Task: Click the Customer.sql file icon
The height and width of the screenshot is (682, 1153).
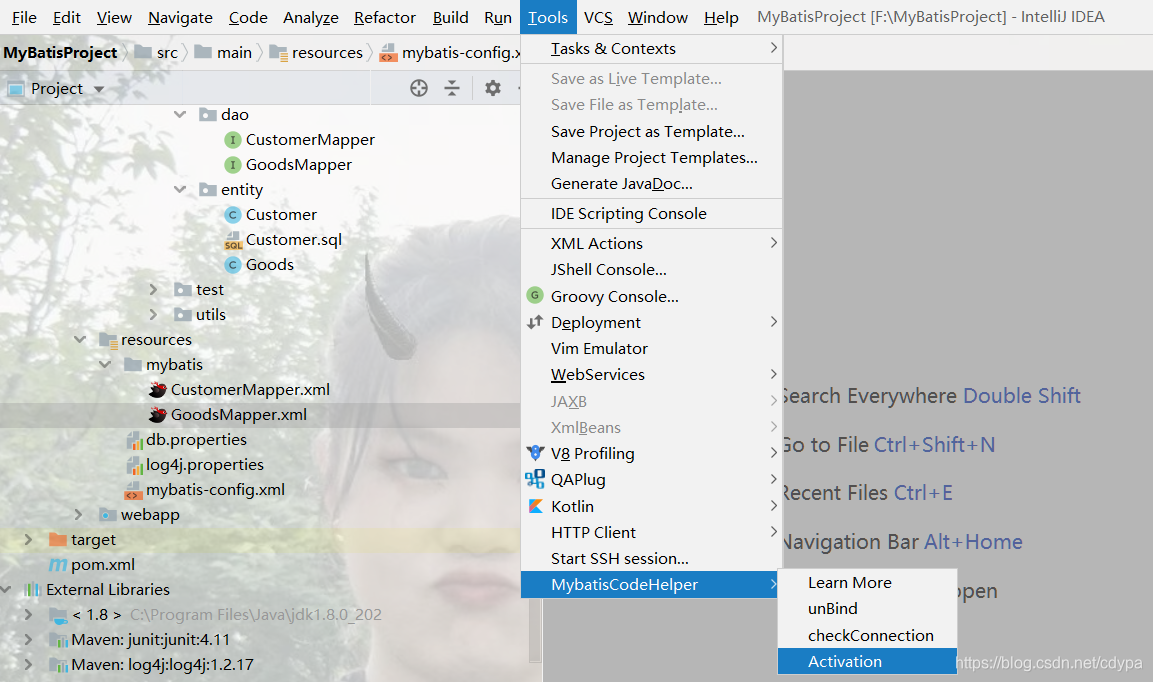Action: [232, 241]
